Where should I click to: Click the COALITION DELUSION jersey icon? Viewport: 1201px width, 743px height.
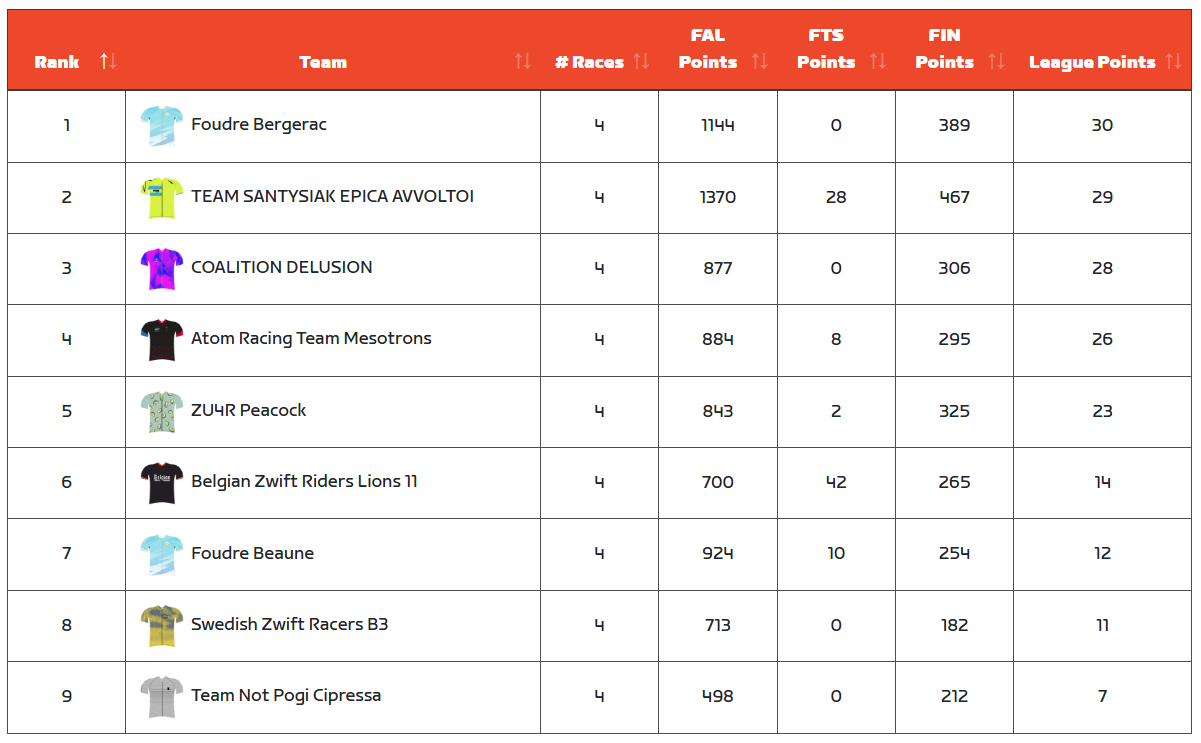click(x=161, y=269)
